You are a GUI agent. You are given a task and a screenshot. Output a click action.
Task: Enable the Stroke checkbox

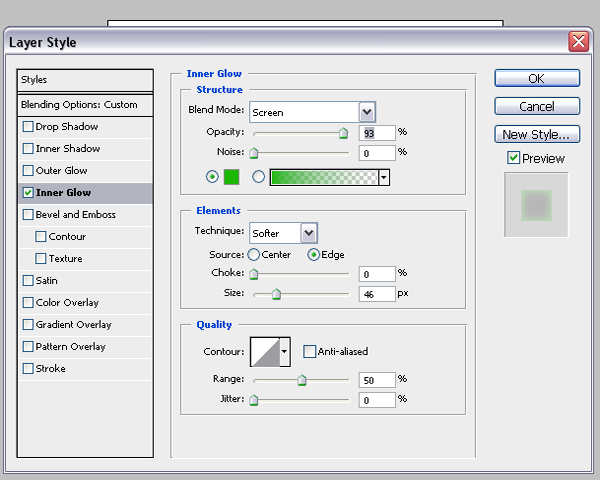coord(28,369)
